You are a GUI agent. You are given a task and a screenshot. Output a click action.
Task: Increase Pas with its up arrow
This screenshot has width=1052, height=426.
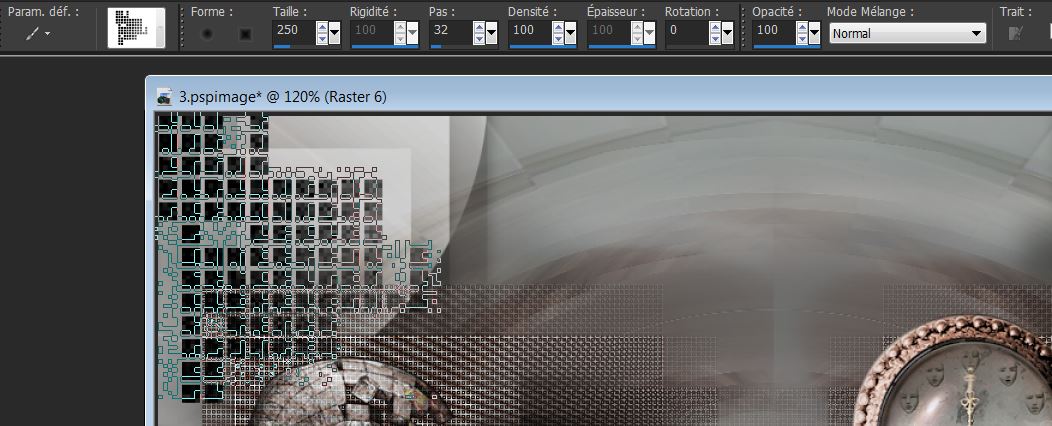[x=479, y=27]
